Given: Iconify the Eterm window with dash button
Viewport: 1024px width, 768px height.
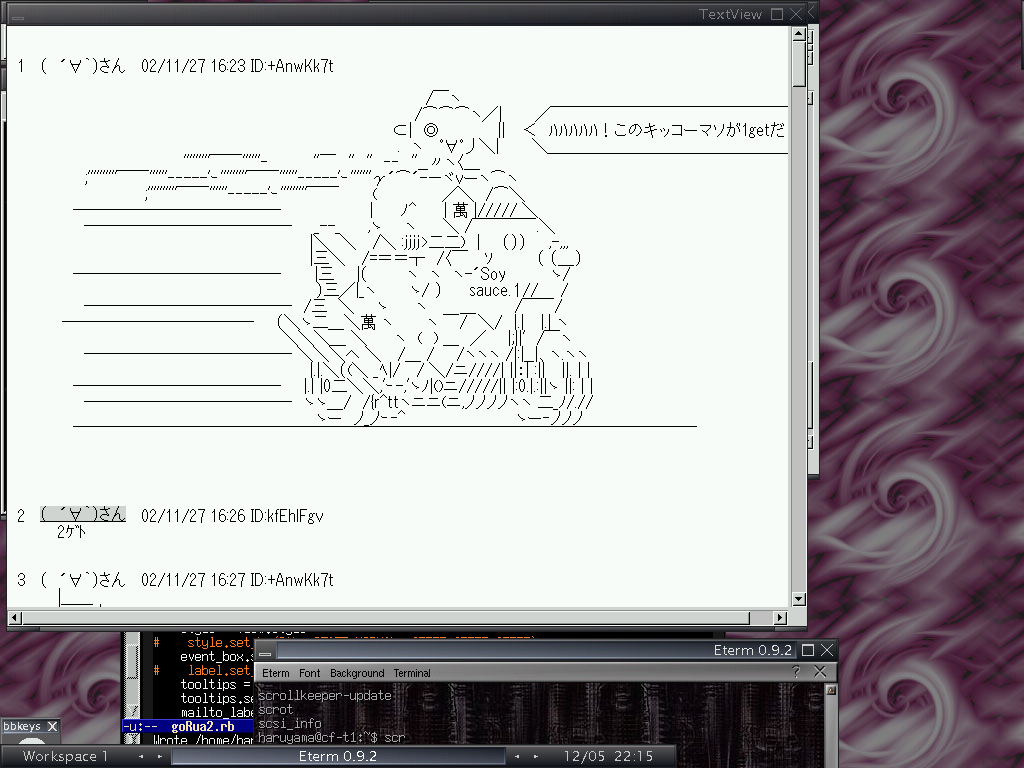Looking at the screenshot, I should [x=265, y=652].
